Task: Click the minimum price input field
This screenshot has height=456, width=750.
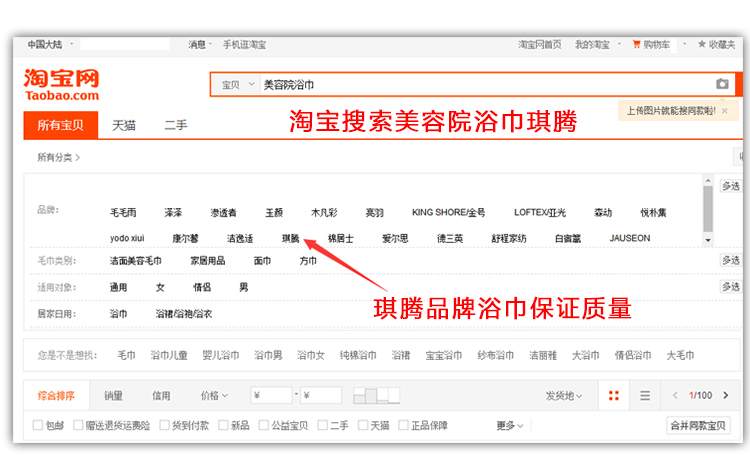Action: [271, 395]
